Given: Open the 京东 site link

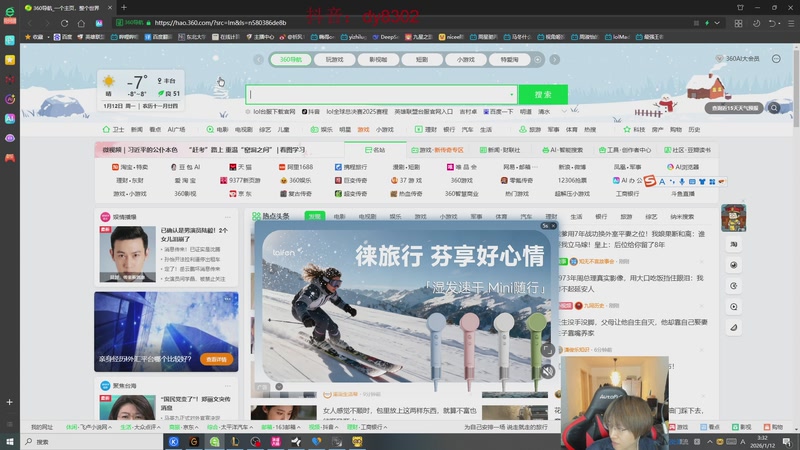Looking at the screenshot, I should click(240, 194).
